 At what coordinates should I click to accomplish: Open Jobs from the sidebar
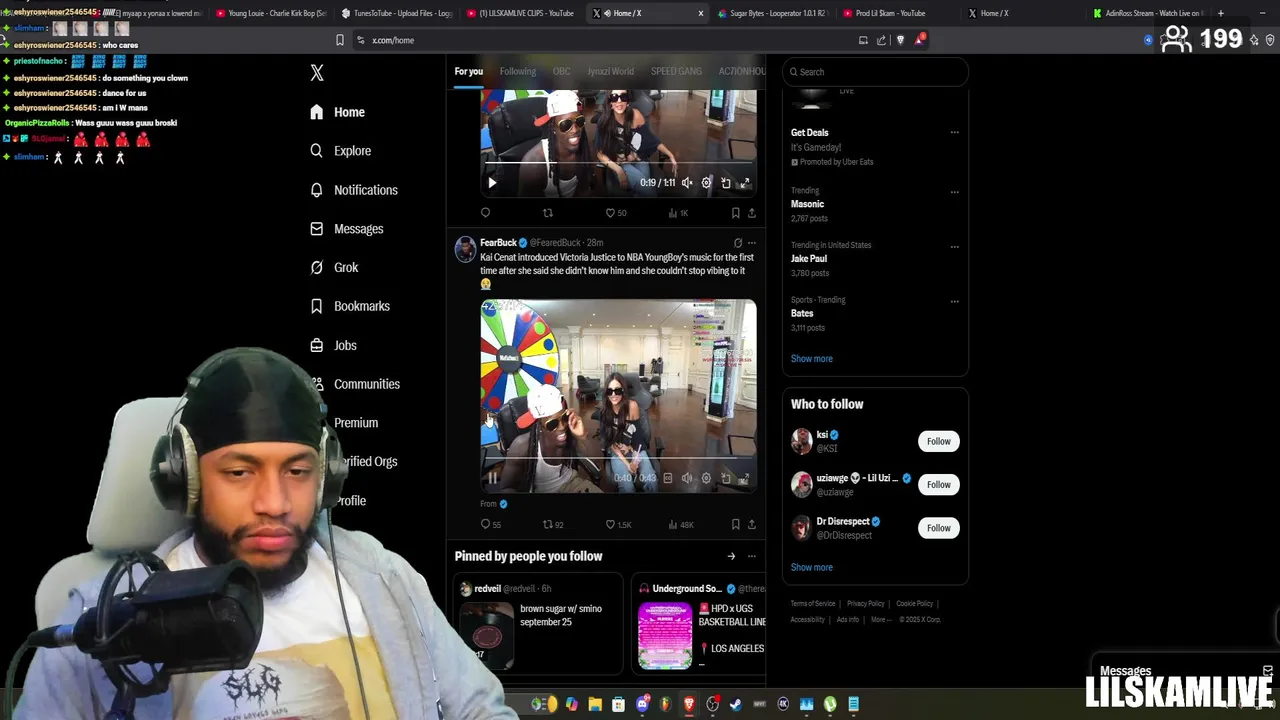[x=333, y=345]
